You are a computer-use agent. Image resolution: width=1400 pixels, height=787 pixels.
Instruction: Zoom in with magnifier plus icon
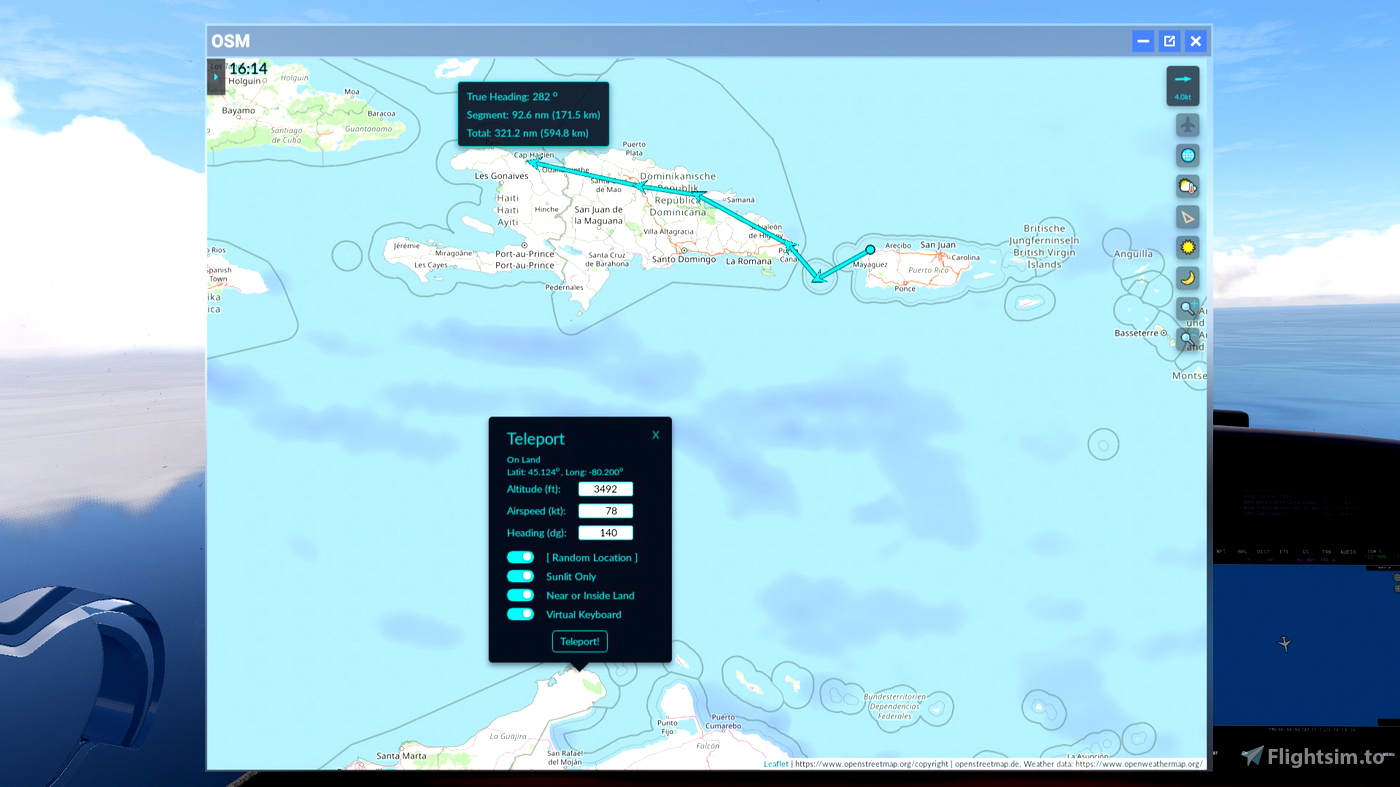pos(1187,308)
